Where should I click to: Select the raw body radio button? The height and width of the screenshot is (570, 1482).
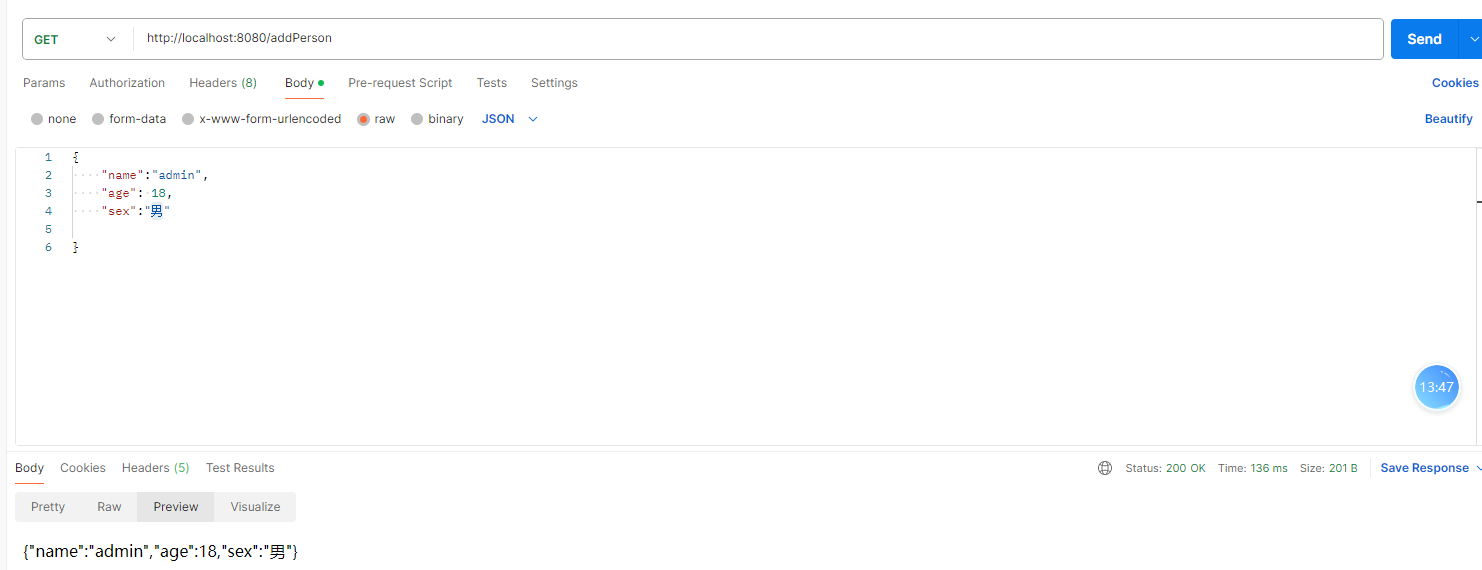point(363,119)
